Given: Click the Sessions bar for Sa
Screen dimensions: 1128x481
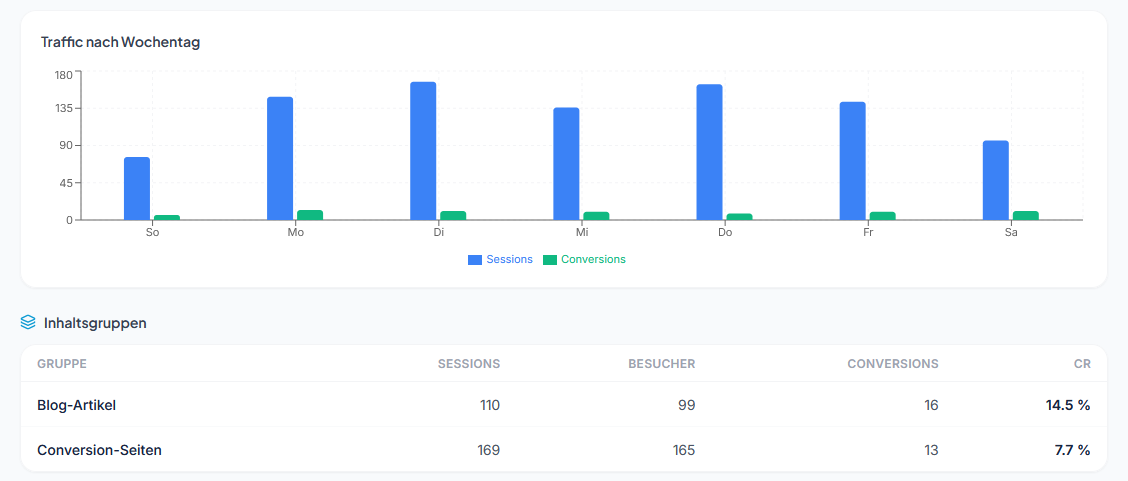Looking at the screenshot, I should pyautogui.click(x=995, y=180).
